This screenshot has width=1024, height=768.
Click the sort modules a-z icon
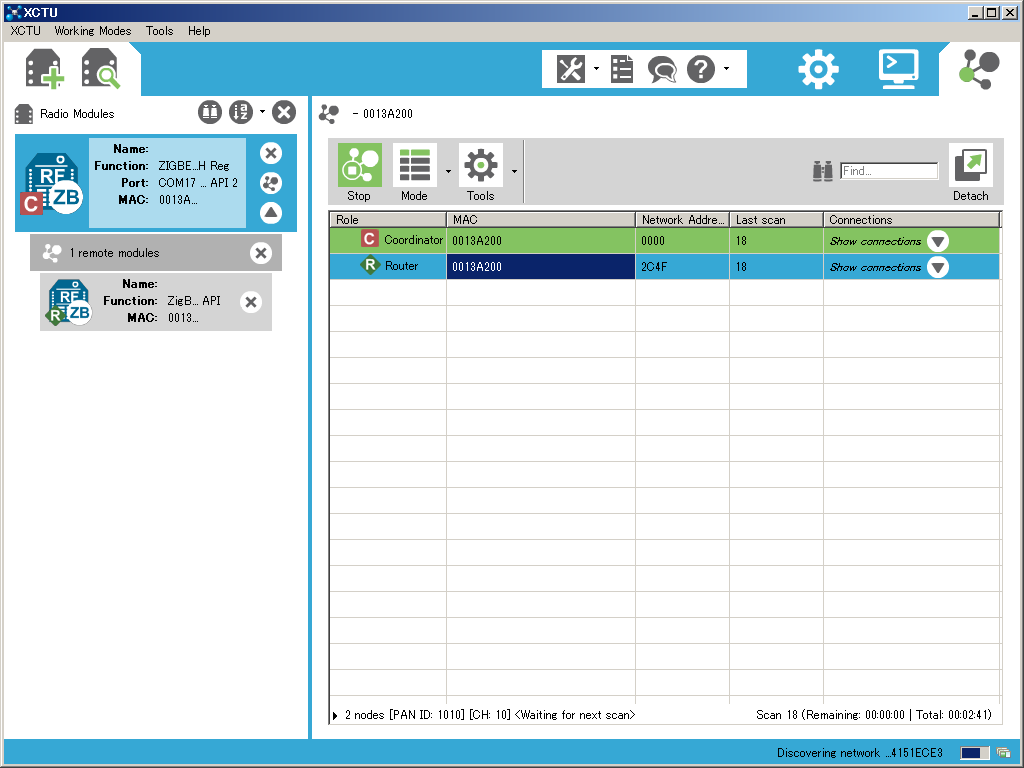click(x=241, y=112)
